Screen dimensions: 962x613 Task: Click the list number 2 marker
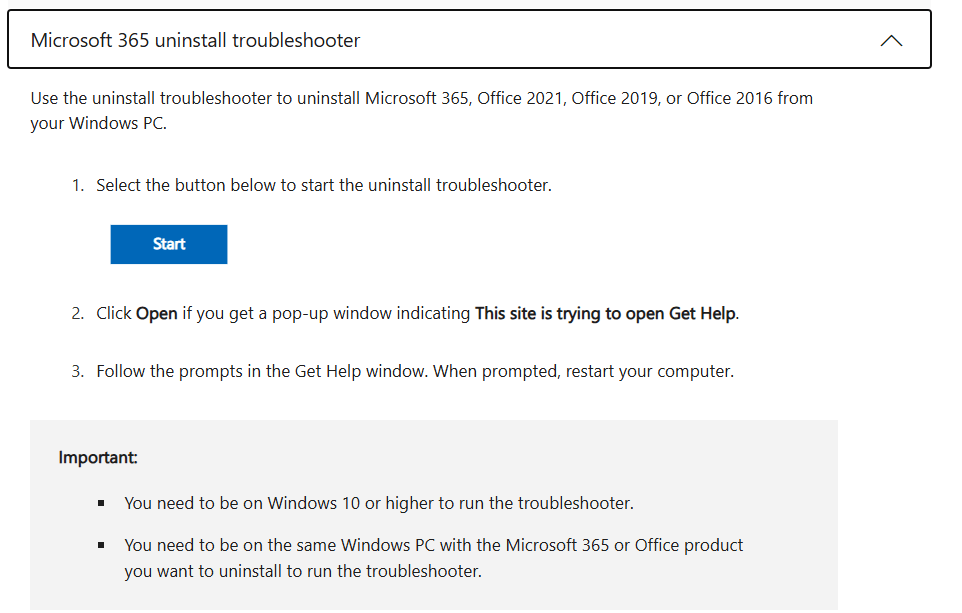click(x=77, y=314)
